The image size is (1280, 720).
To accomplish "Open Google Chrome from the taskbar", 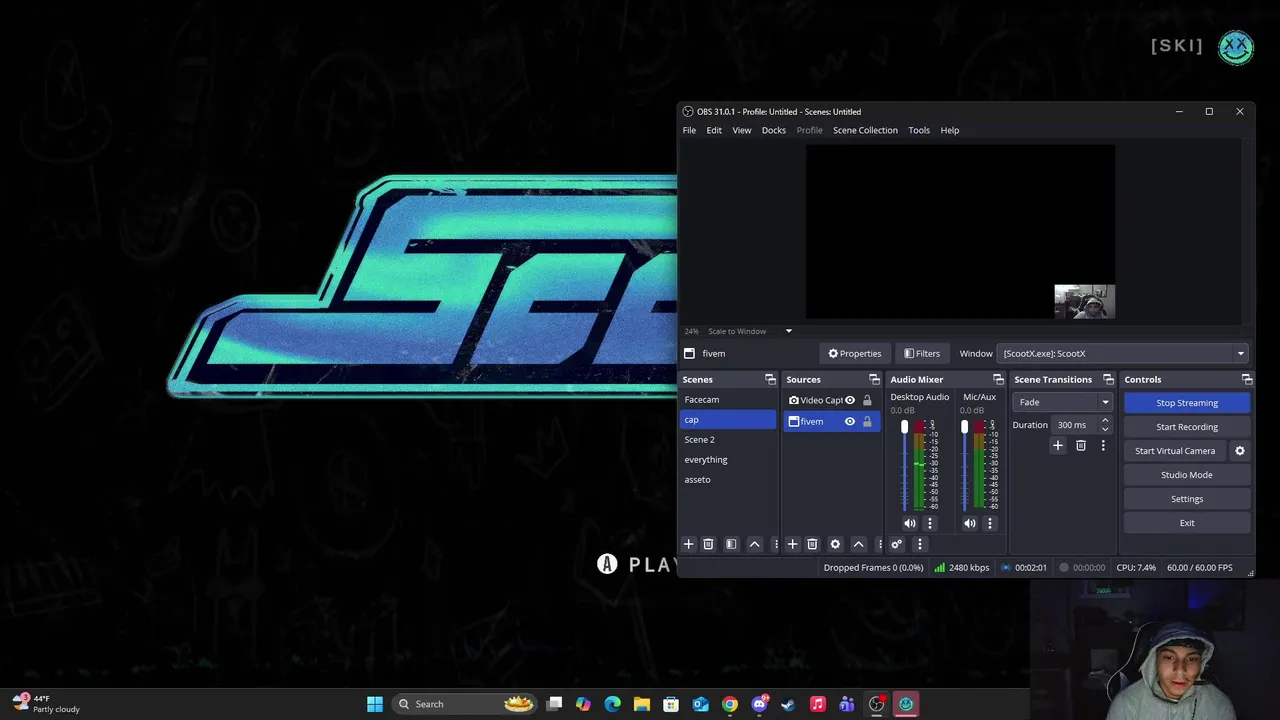I will point(730,704).
